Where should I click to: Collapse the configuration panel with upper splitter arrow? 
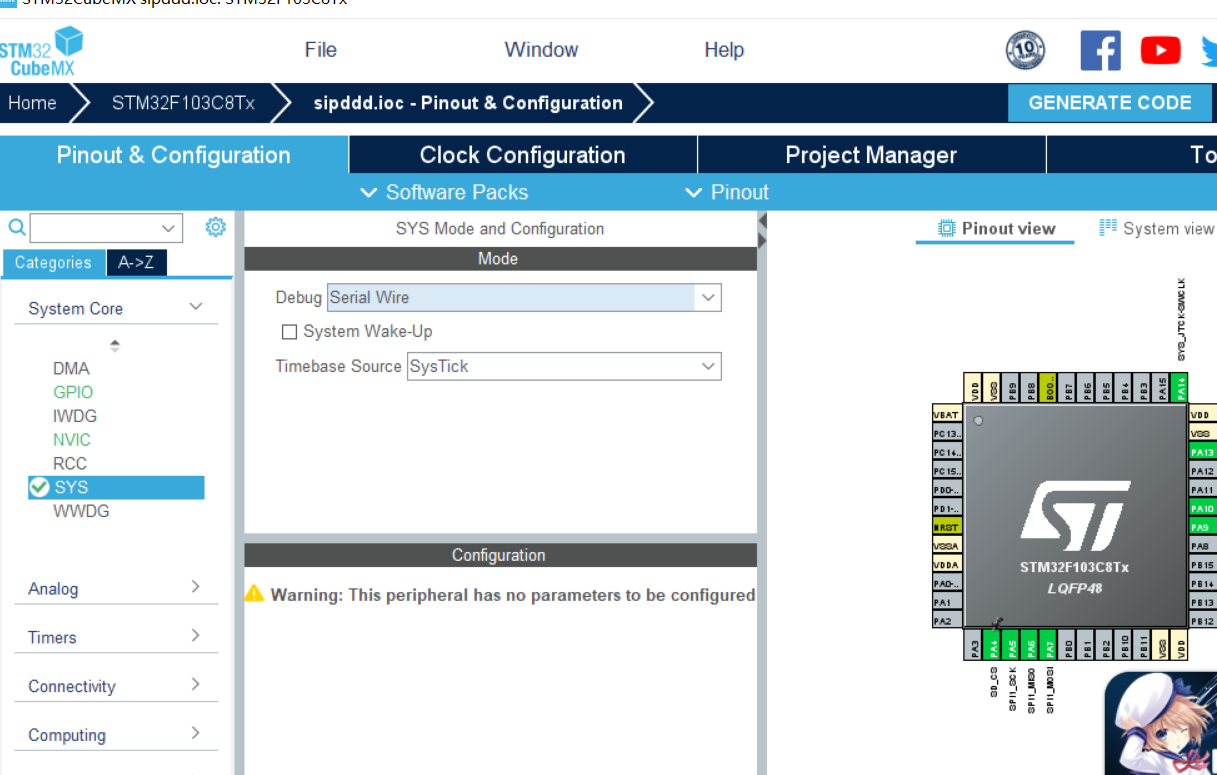point(762,221)
